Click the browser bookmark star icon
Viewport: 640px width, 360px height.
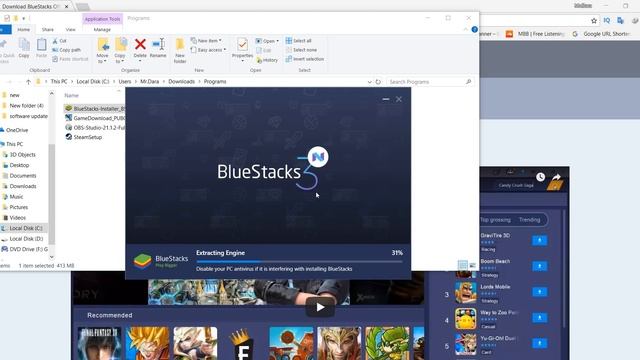[x=594, y=20]
